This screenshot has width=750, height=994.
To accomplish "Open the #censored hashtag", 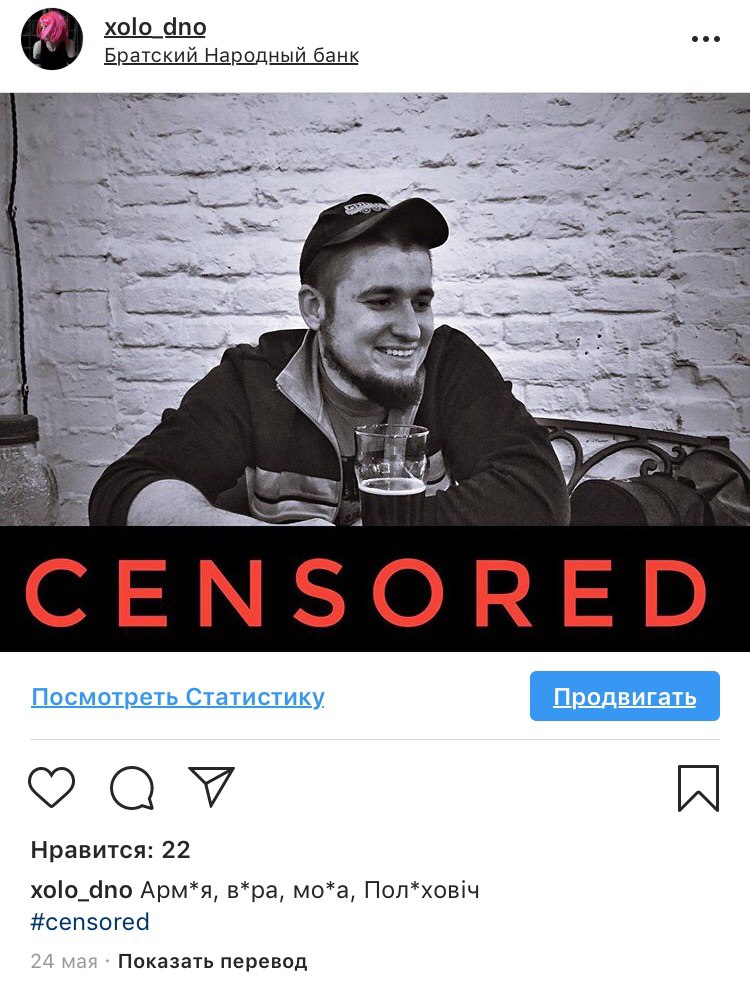I will click(90, 922).
